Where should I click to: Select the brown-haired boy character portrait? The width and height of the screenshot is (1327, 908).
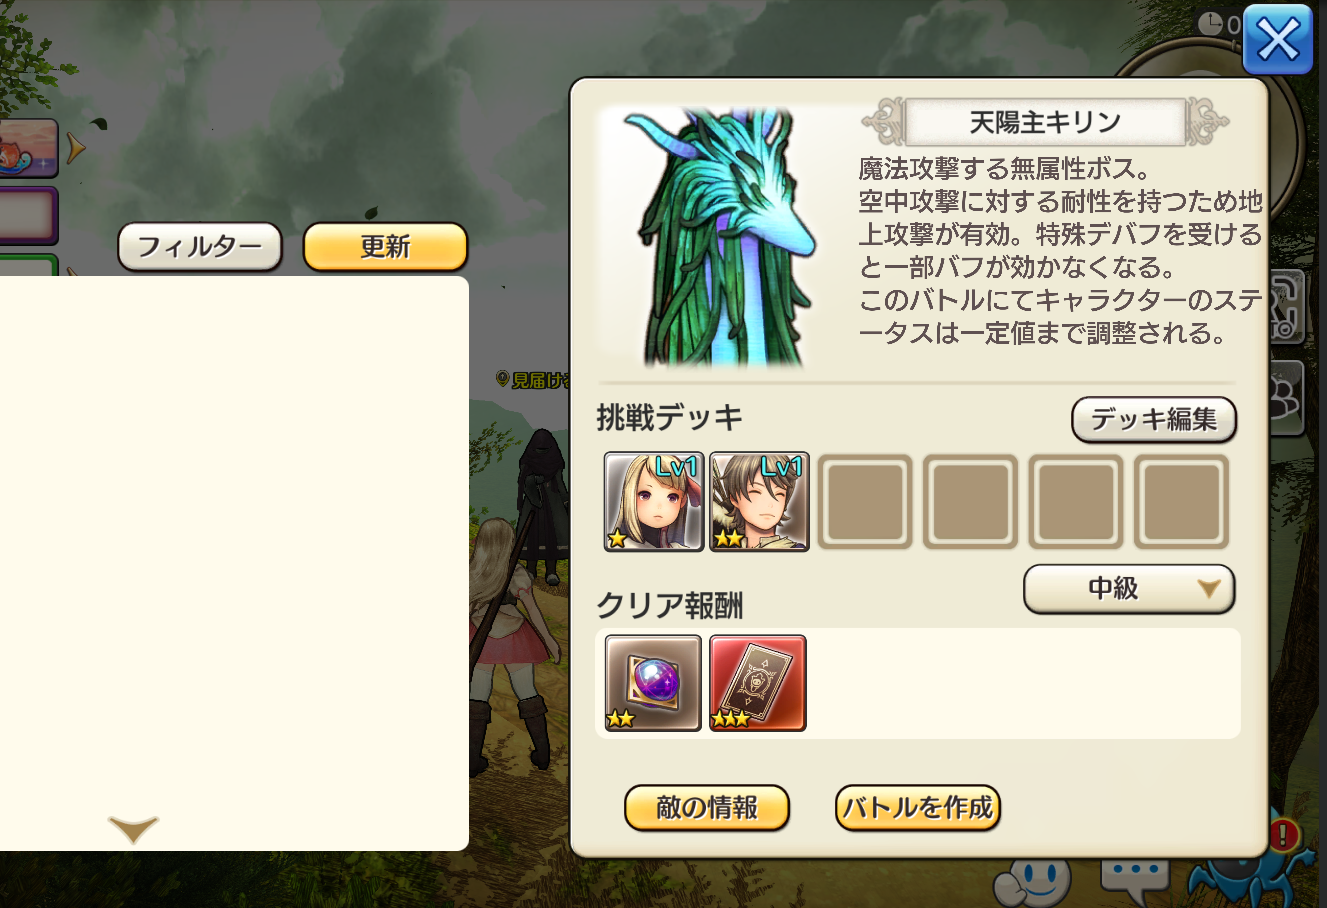click(x=760, y=501)
